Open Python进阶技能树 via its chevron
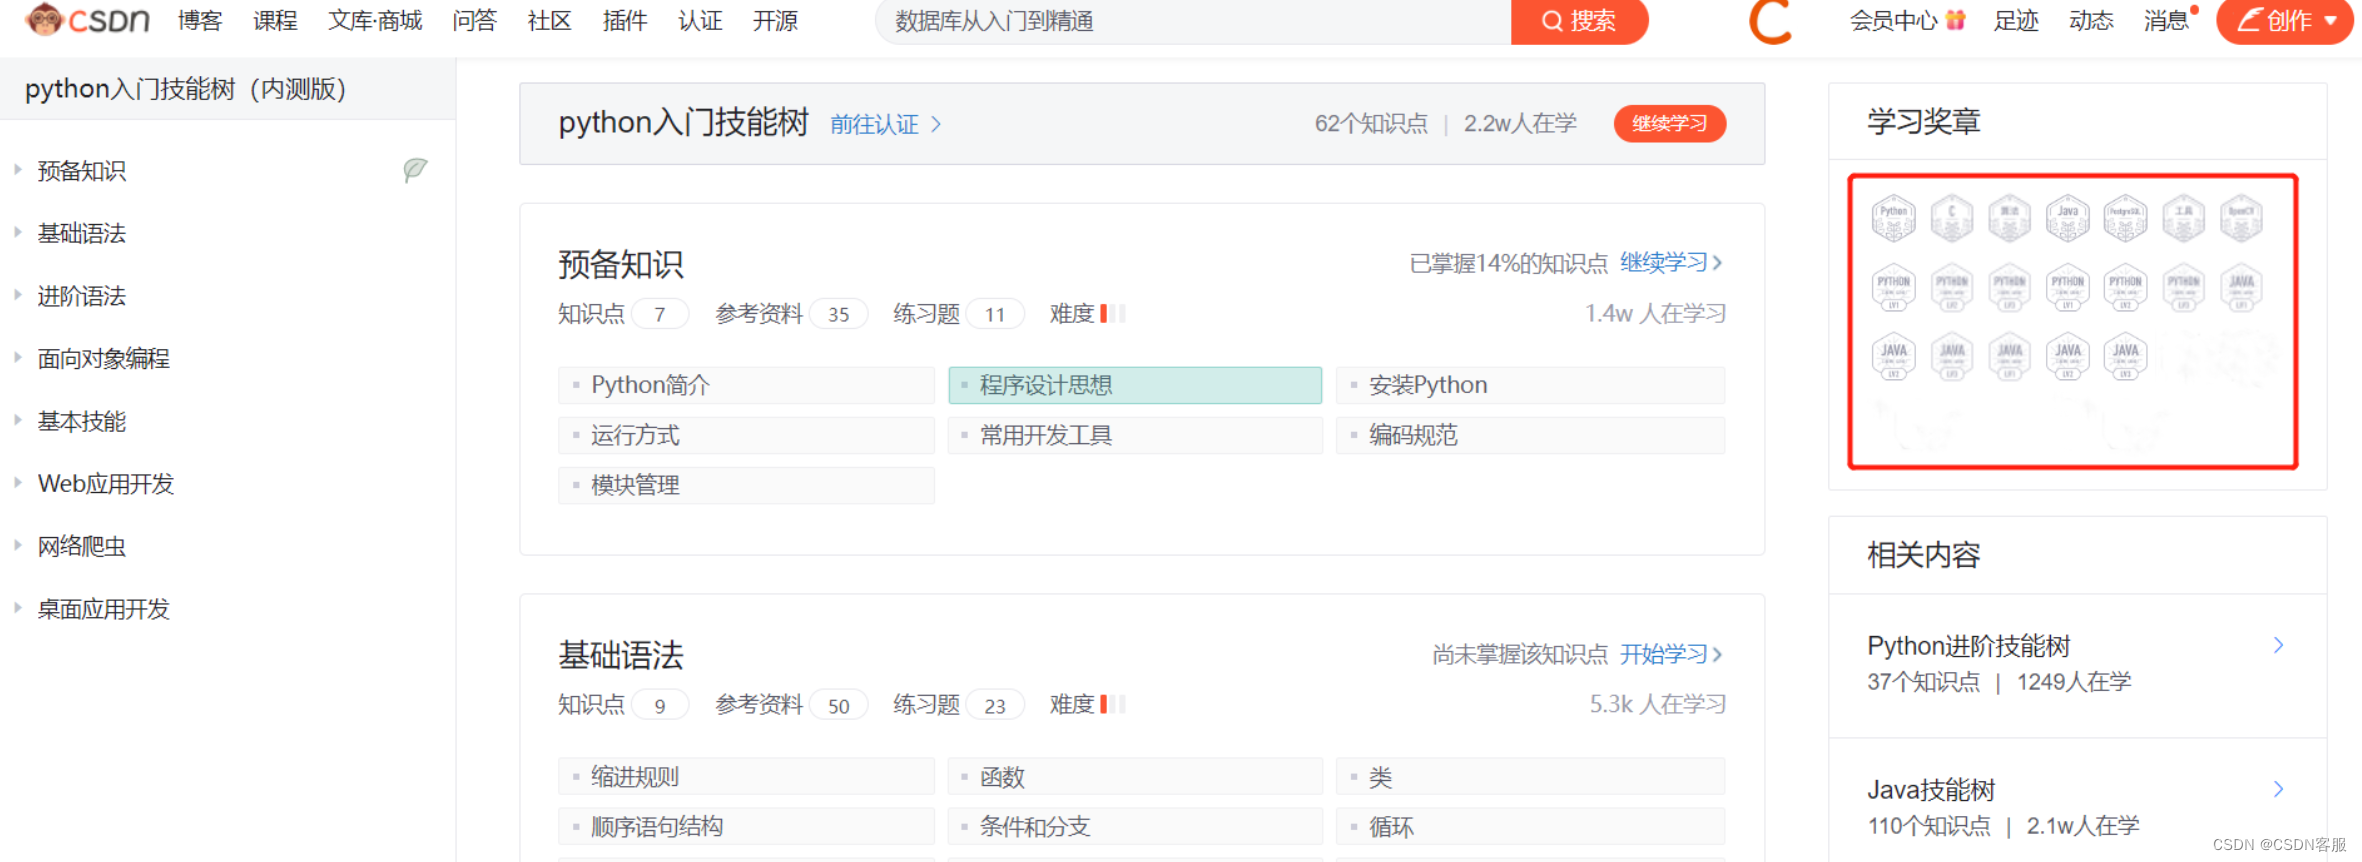 2278,645
